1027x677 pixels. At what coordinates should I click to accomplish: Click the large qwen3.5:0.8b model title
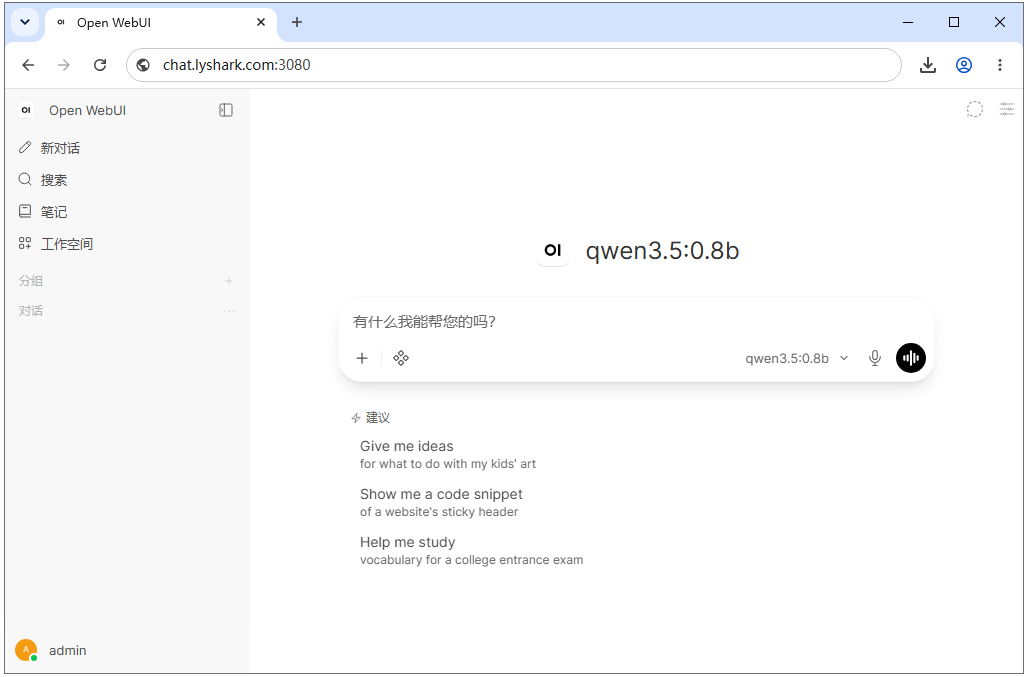662,251
